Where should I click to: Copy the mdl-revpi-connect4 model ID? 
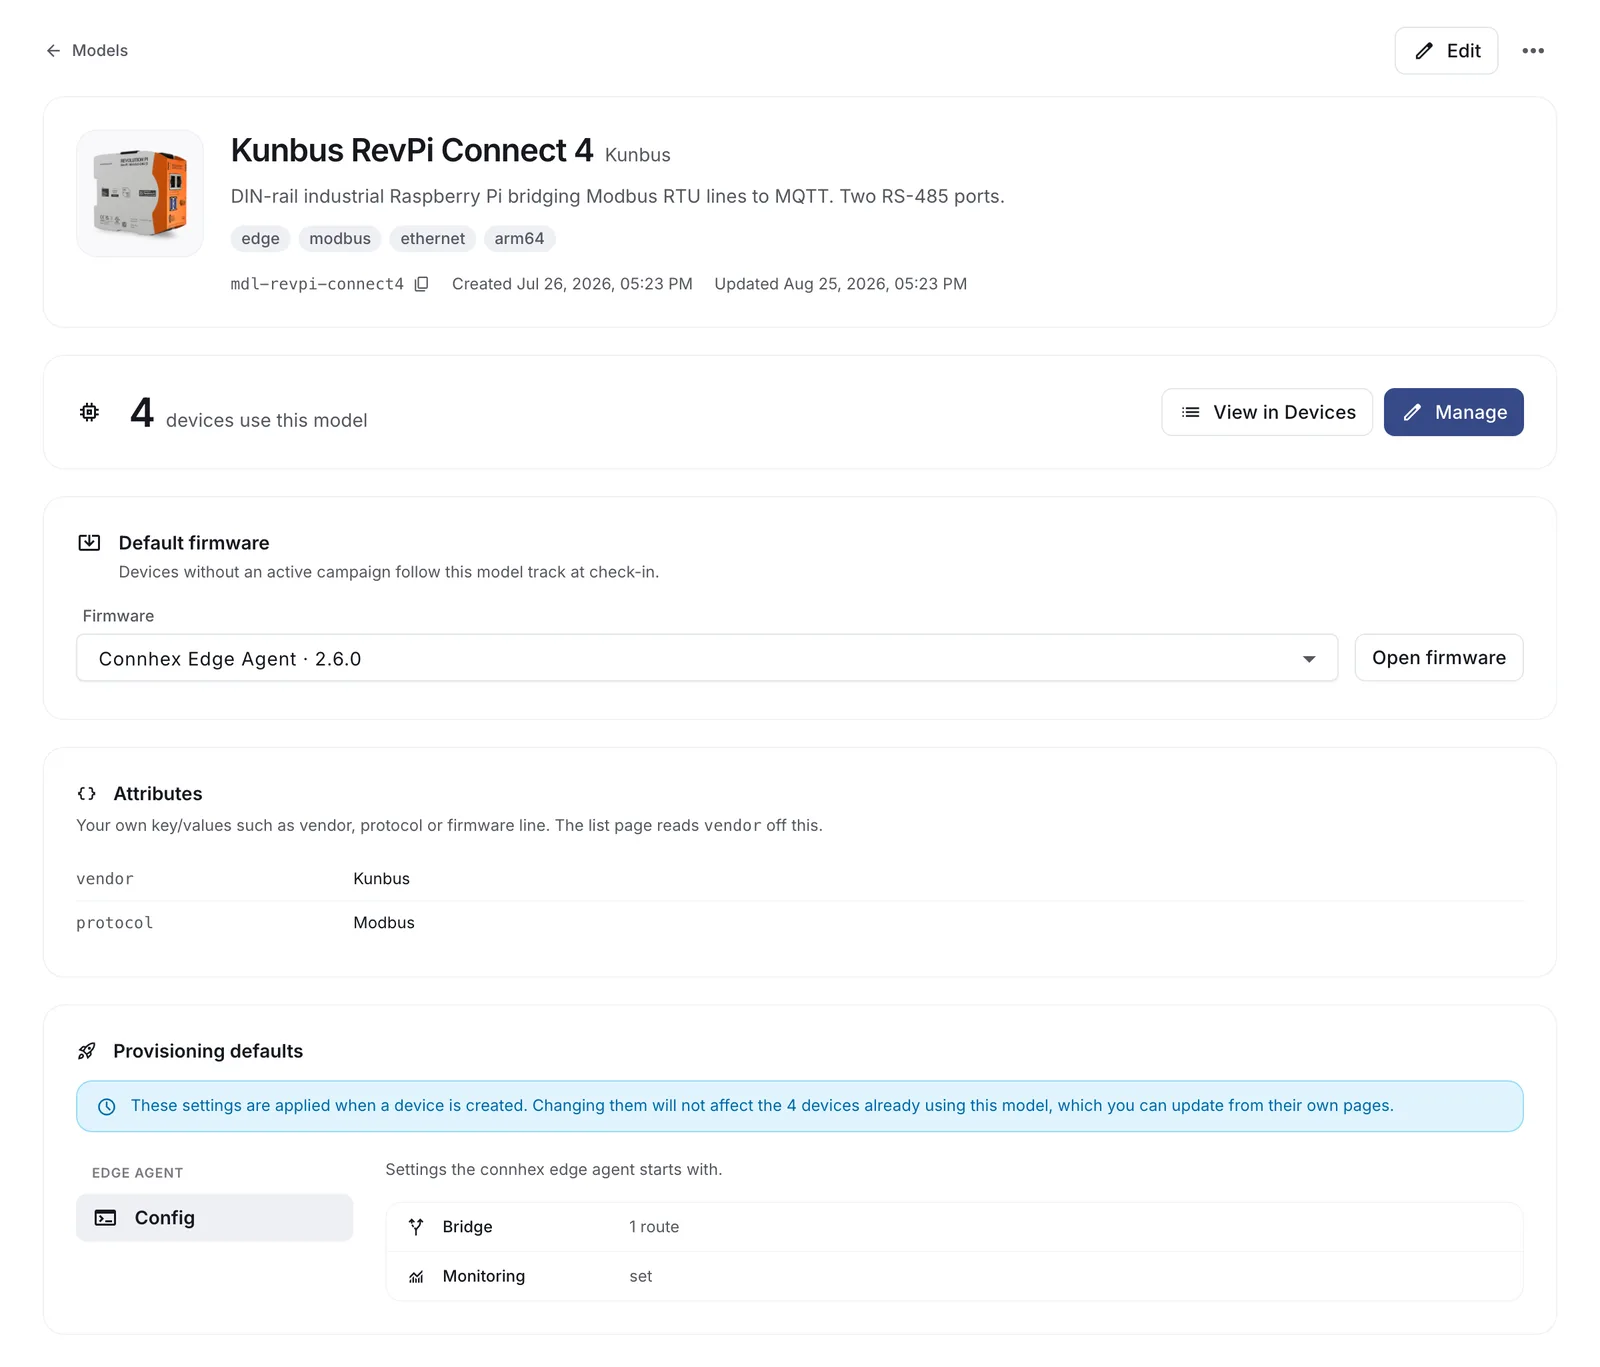(x=422, y=284)
